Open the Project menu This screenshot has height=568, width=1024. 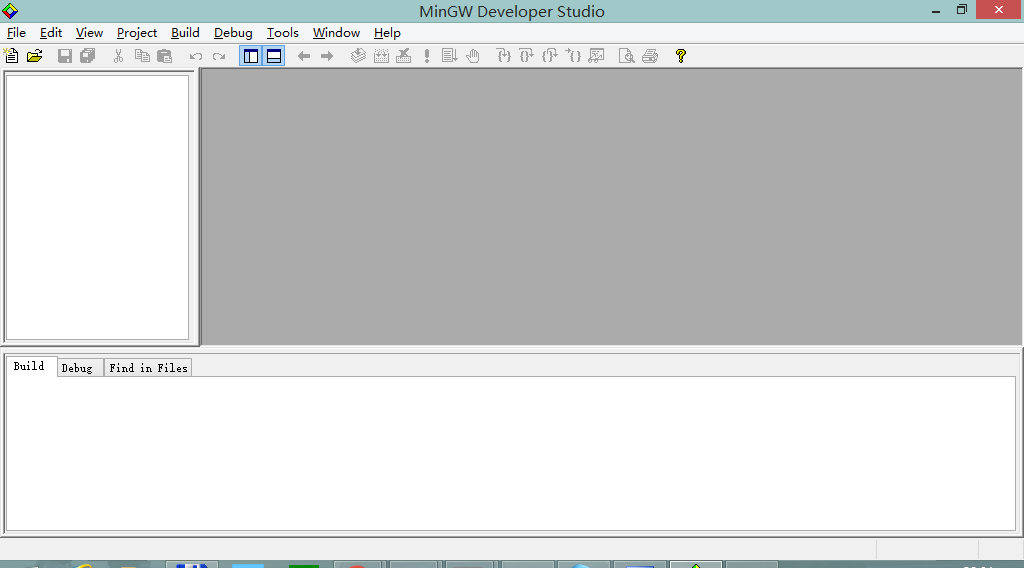tap(137, 33)
